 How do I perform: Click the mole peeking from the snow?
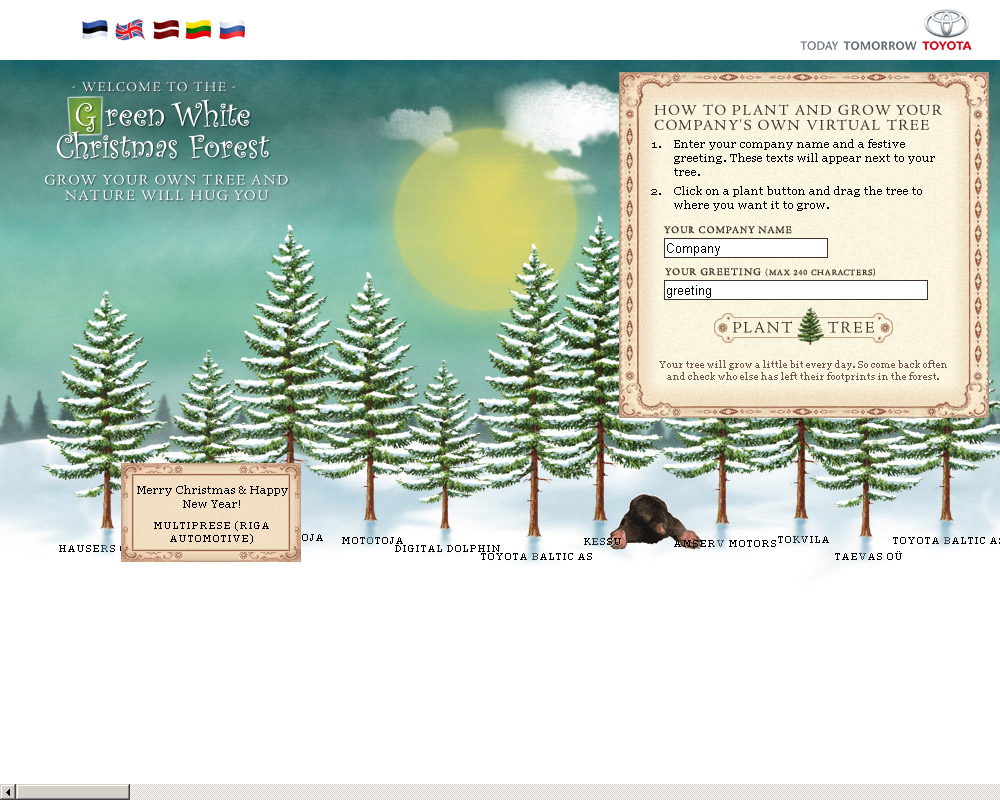[646, 520]
